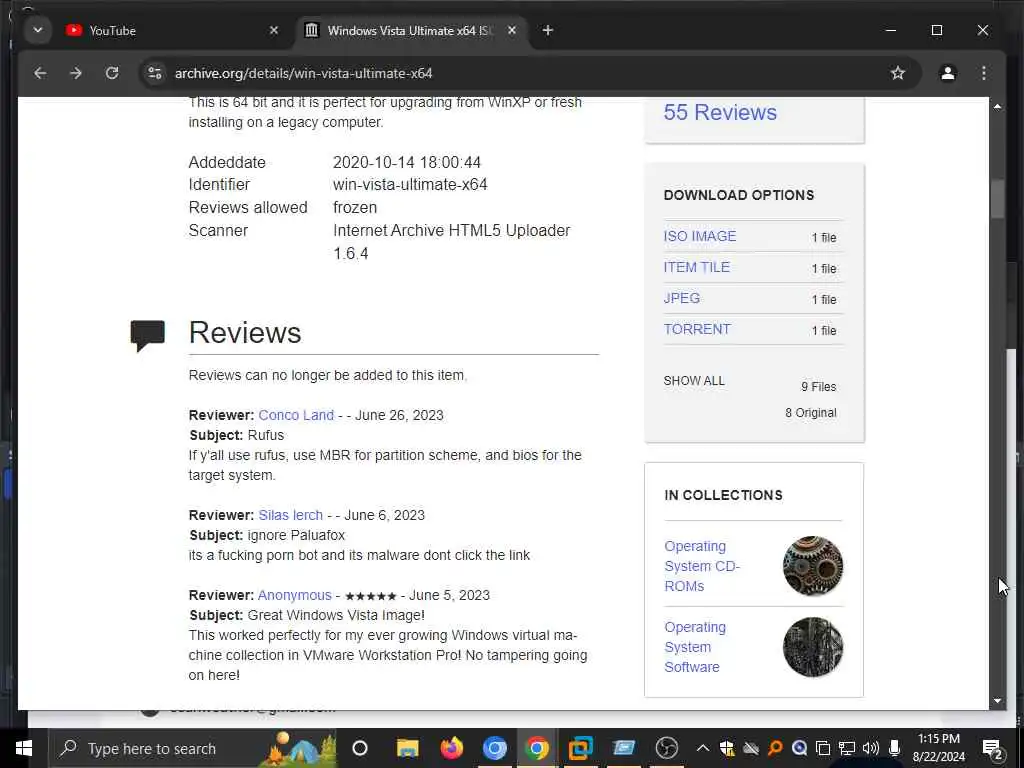
Task: Go forward to the next page
Action: [x=76, y=73]
